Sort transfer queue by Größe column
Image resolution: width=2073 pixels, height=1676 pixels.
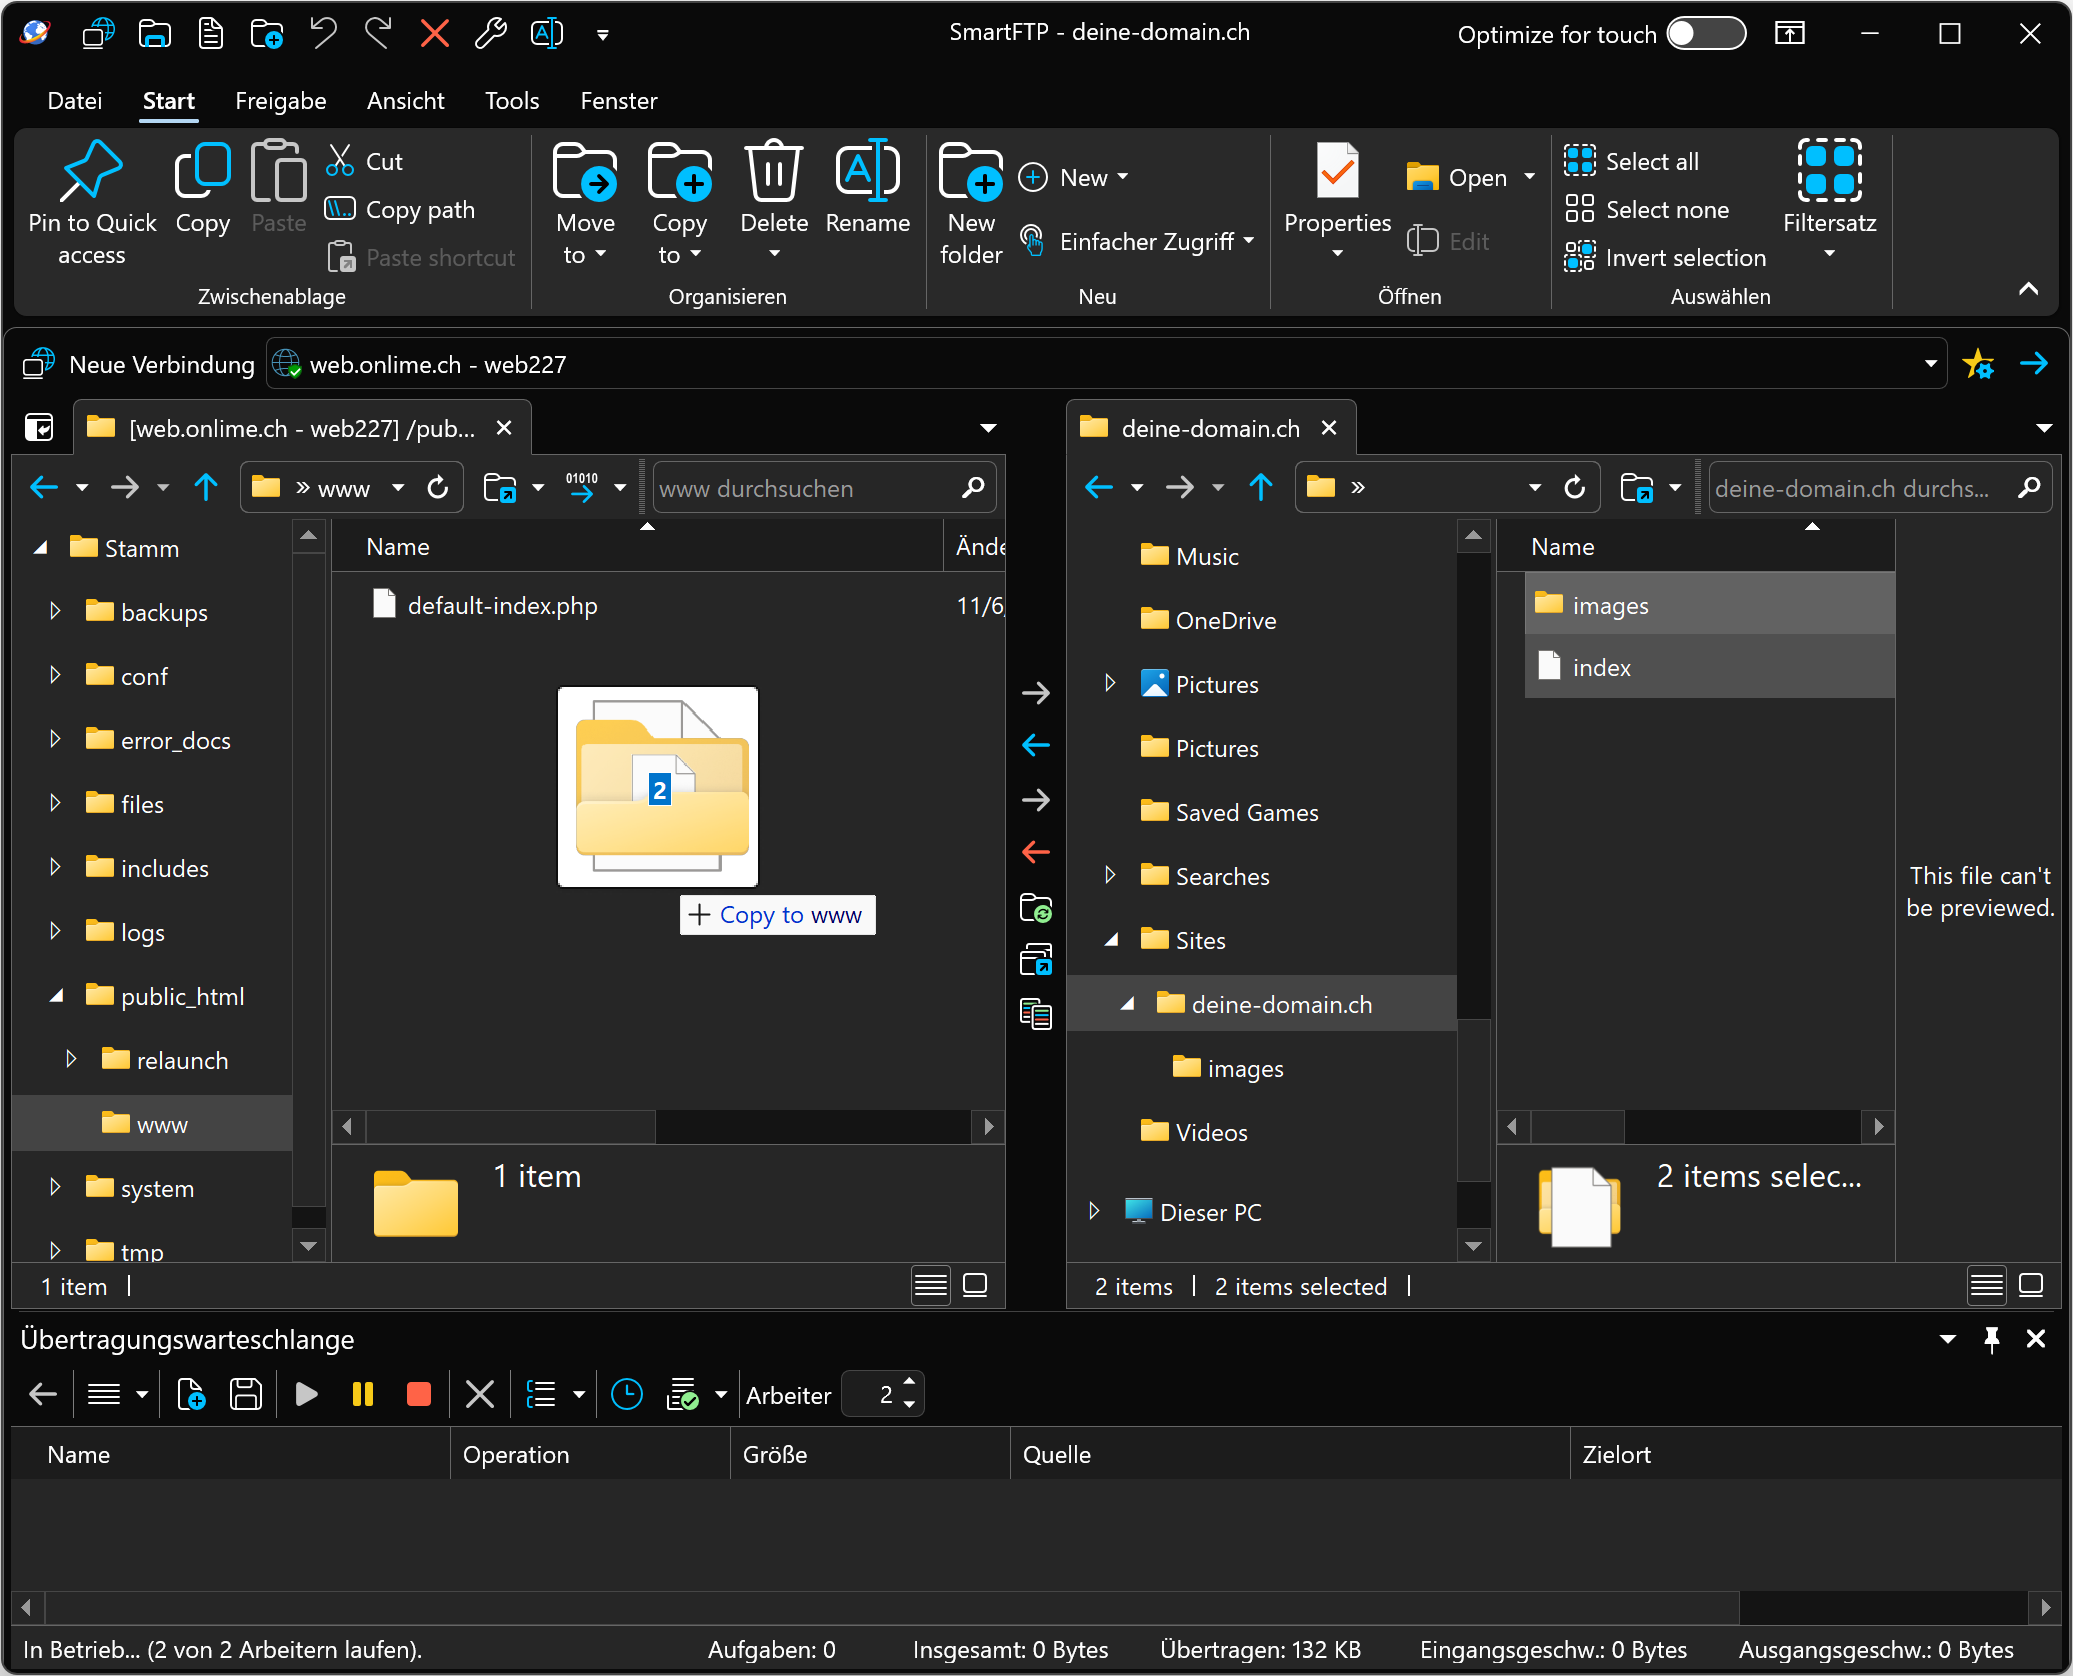tap(870, 1454)
